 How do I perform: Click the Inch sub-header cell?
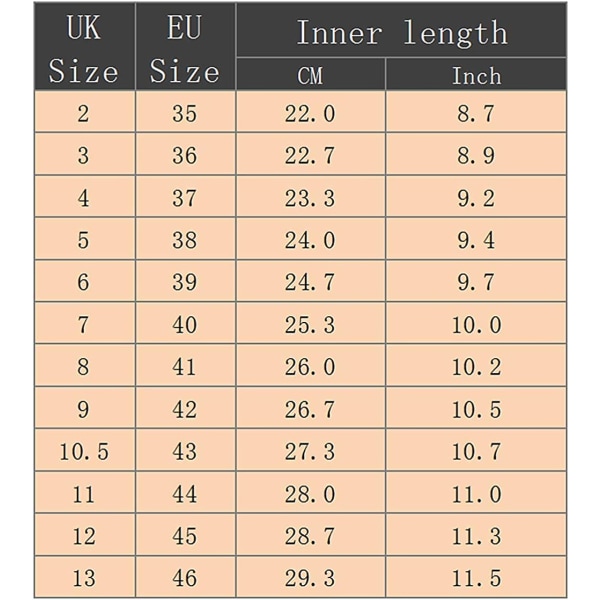coord(476,74)
